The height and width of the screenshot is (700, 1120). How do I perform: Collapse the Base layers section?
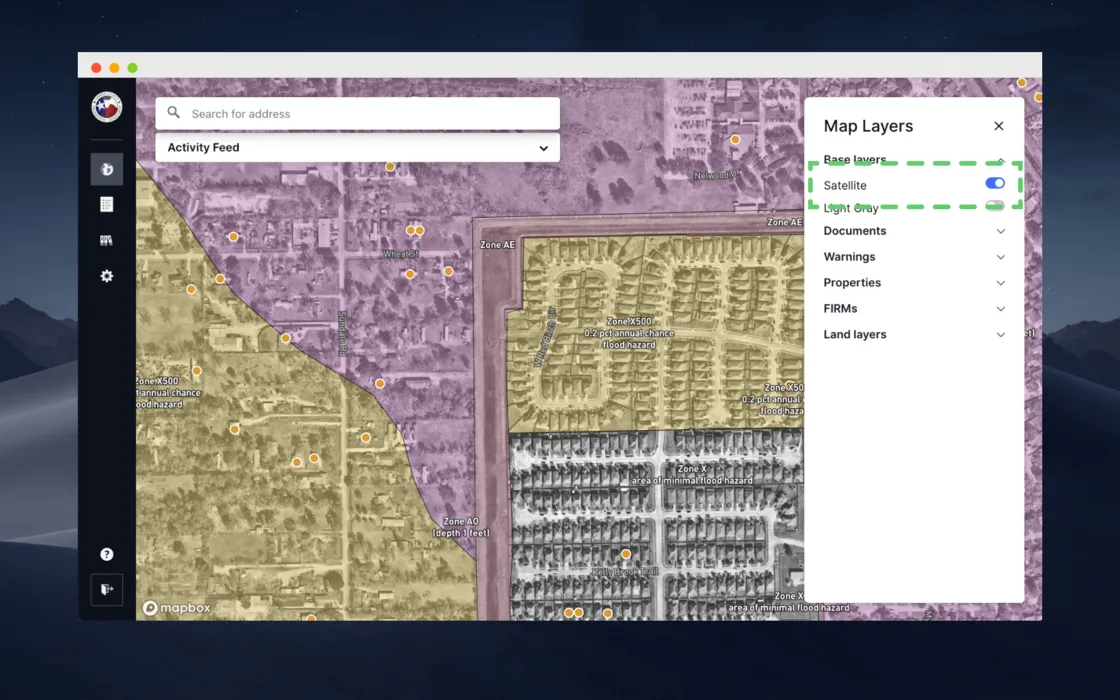click(1001, 160)
